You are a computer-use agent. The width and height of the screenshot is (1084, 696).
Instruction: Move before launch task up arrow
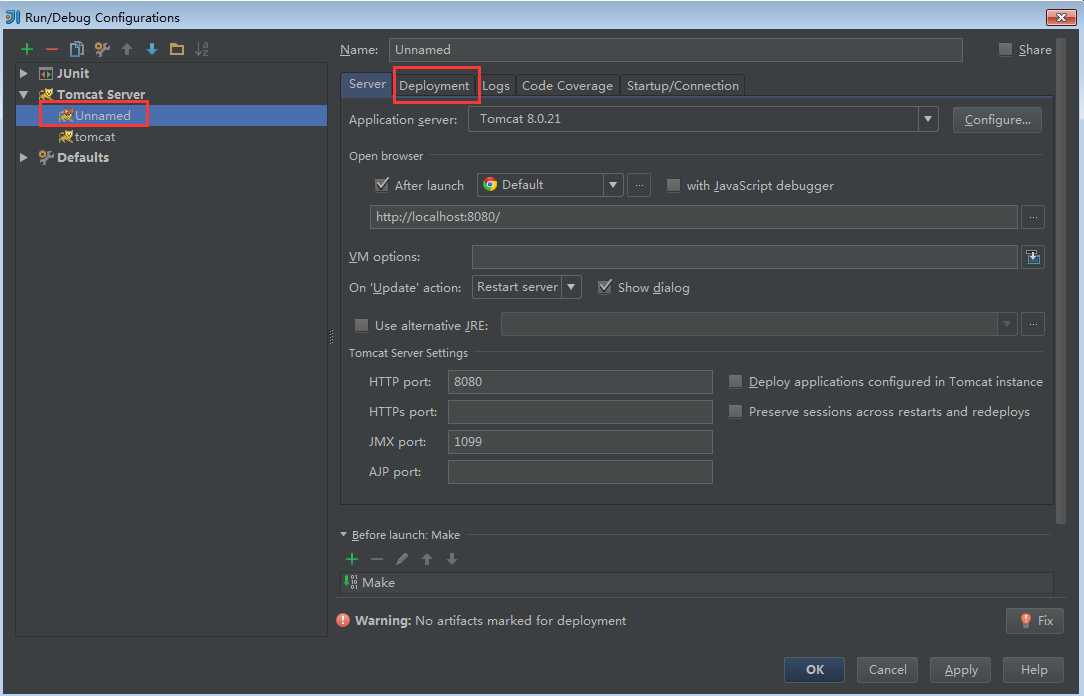427,559
